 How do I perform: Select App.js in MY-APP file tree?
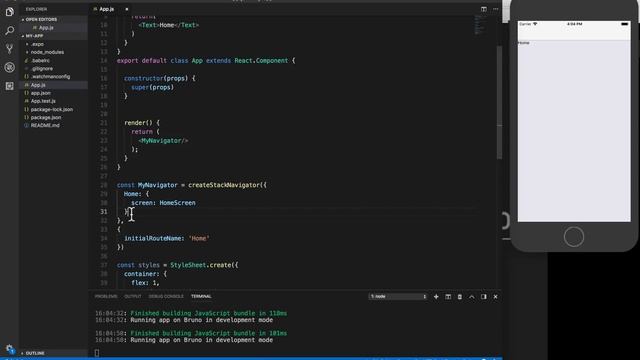(x=38, y=85)
